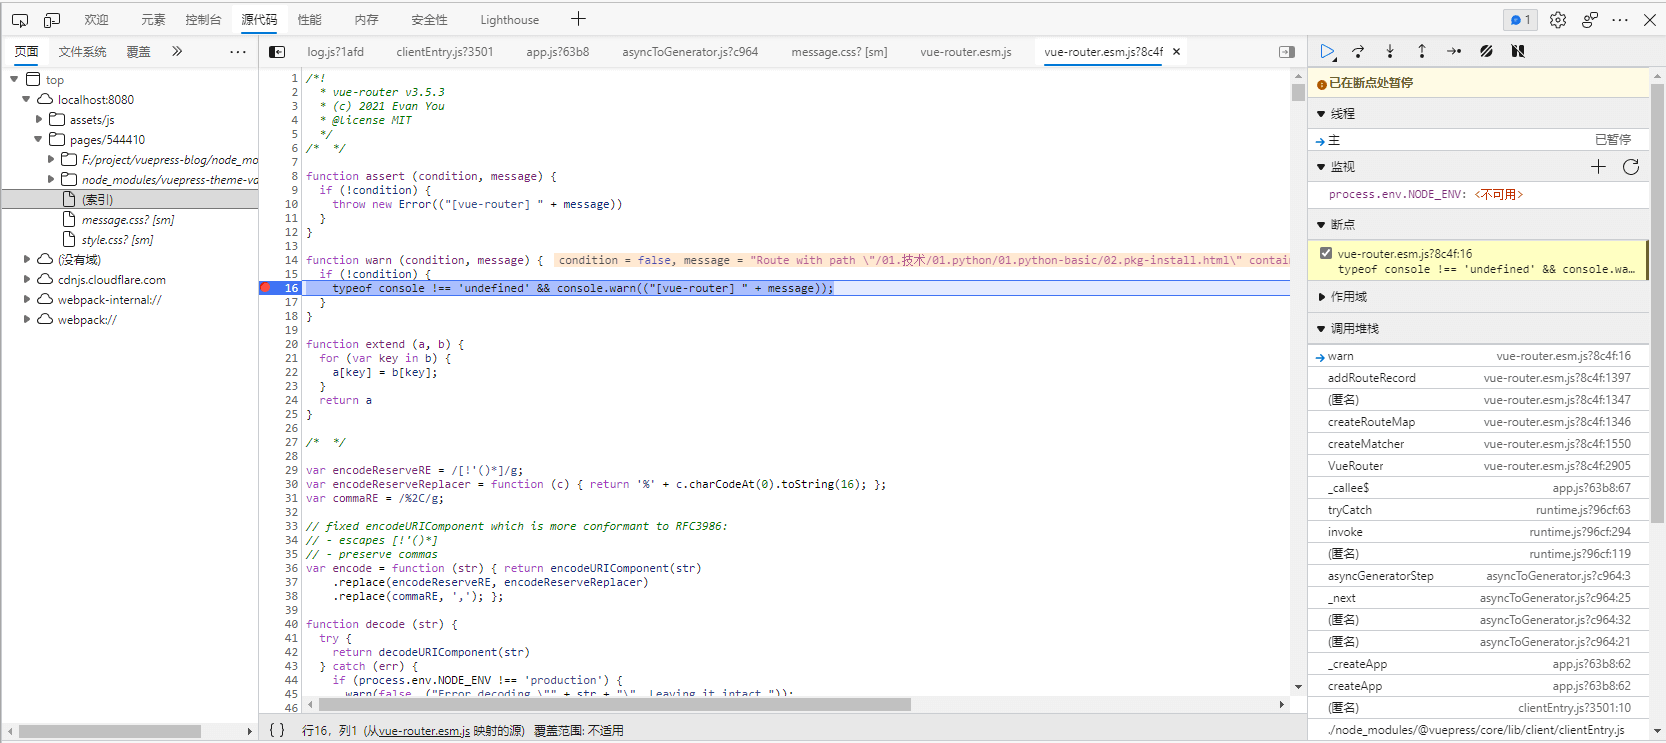Click the Step out of function arrow
1666x743 pixels.
(1421, 51)
